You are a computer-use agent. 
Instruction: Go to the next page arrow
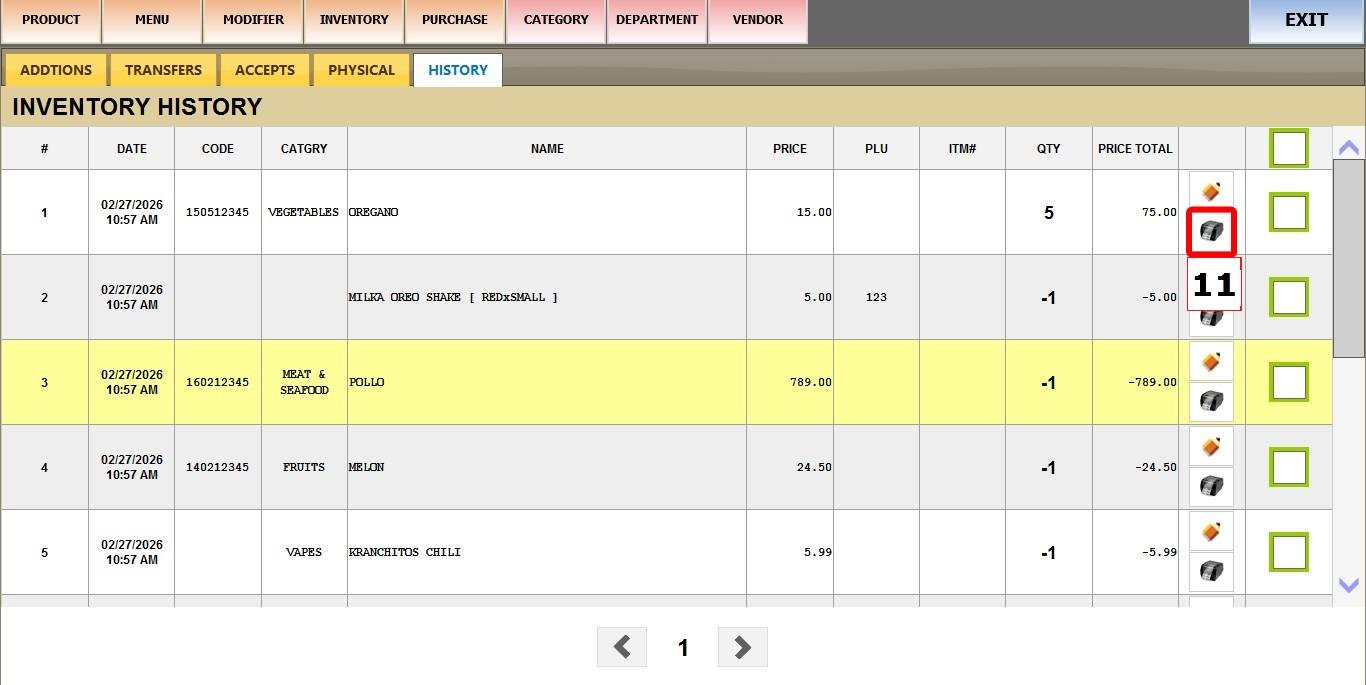pos(743,647)
